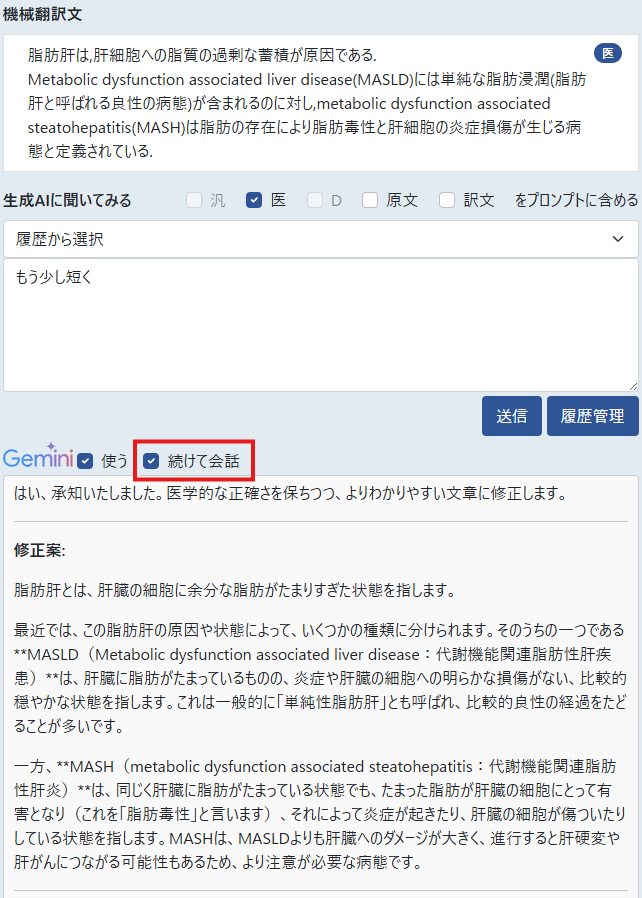Click the 生成AIに聞いてみる label
This screenshot has height=898, width=642.
pos(67,200)
